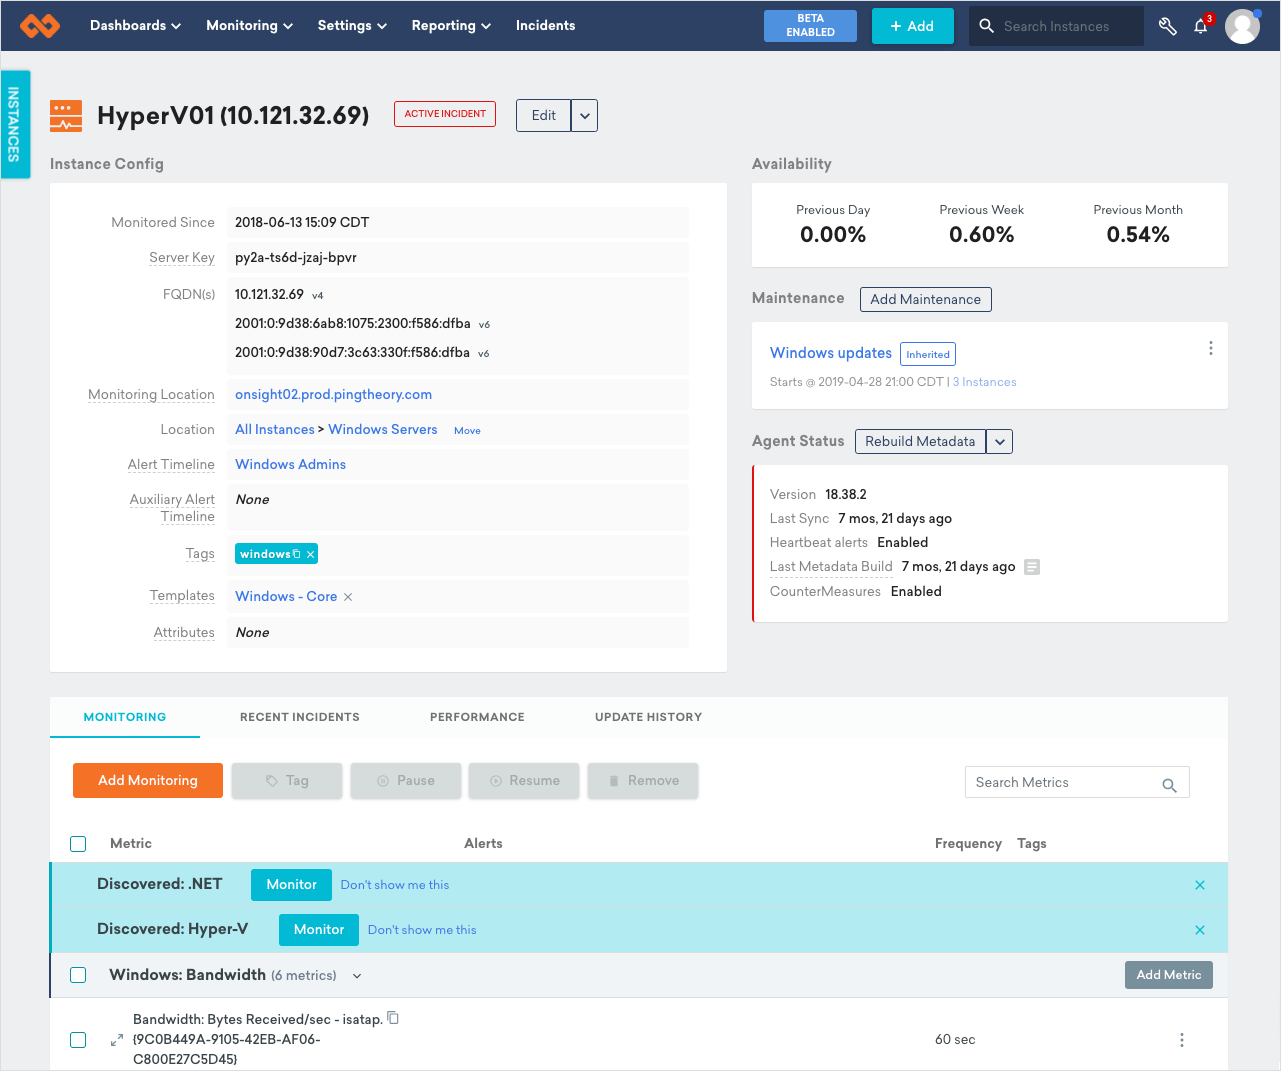
Task: Switch to the Performance tab
Action: (477, 717)
